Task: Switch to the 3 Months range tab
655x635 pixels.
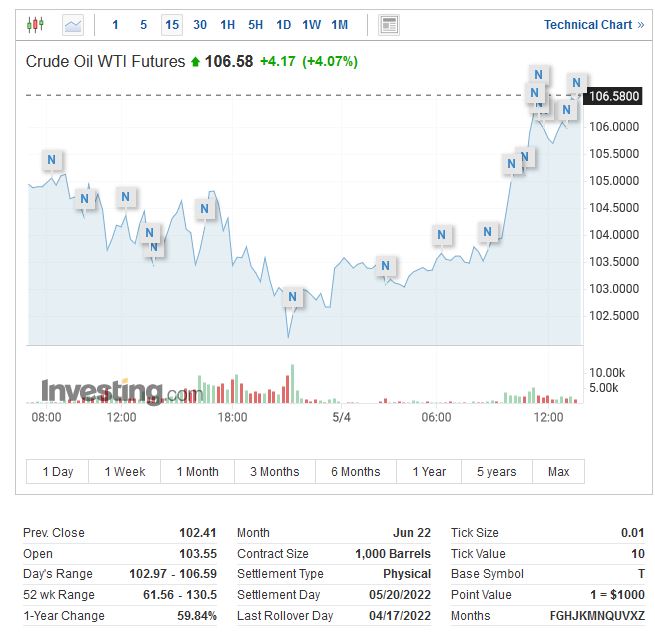Action: click(x=275, y=472)
